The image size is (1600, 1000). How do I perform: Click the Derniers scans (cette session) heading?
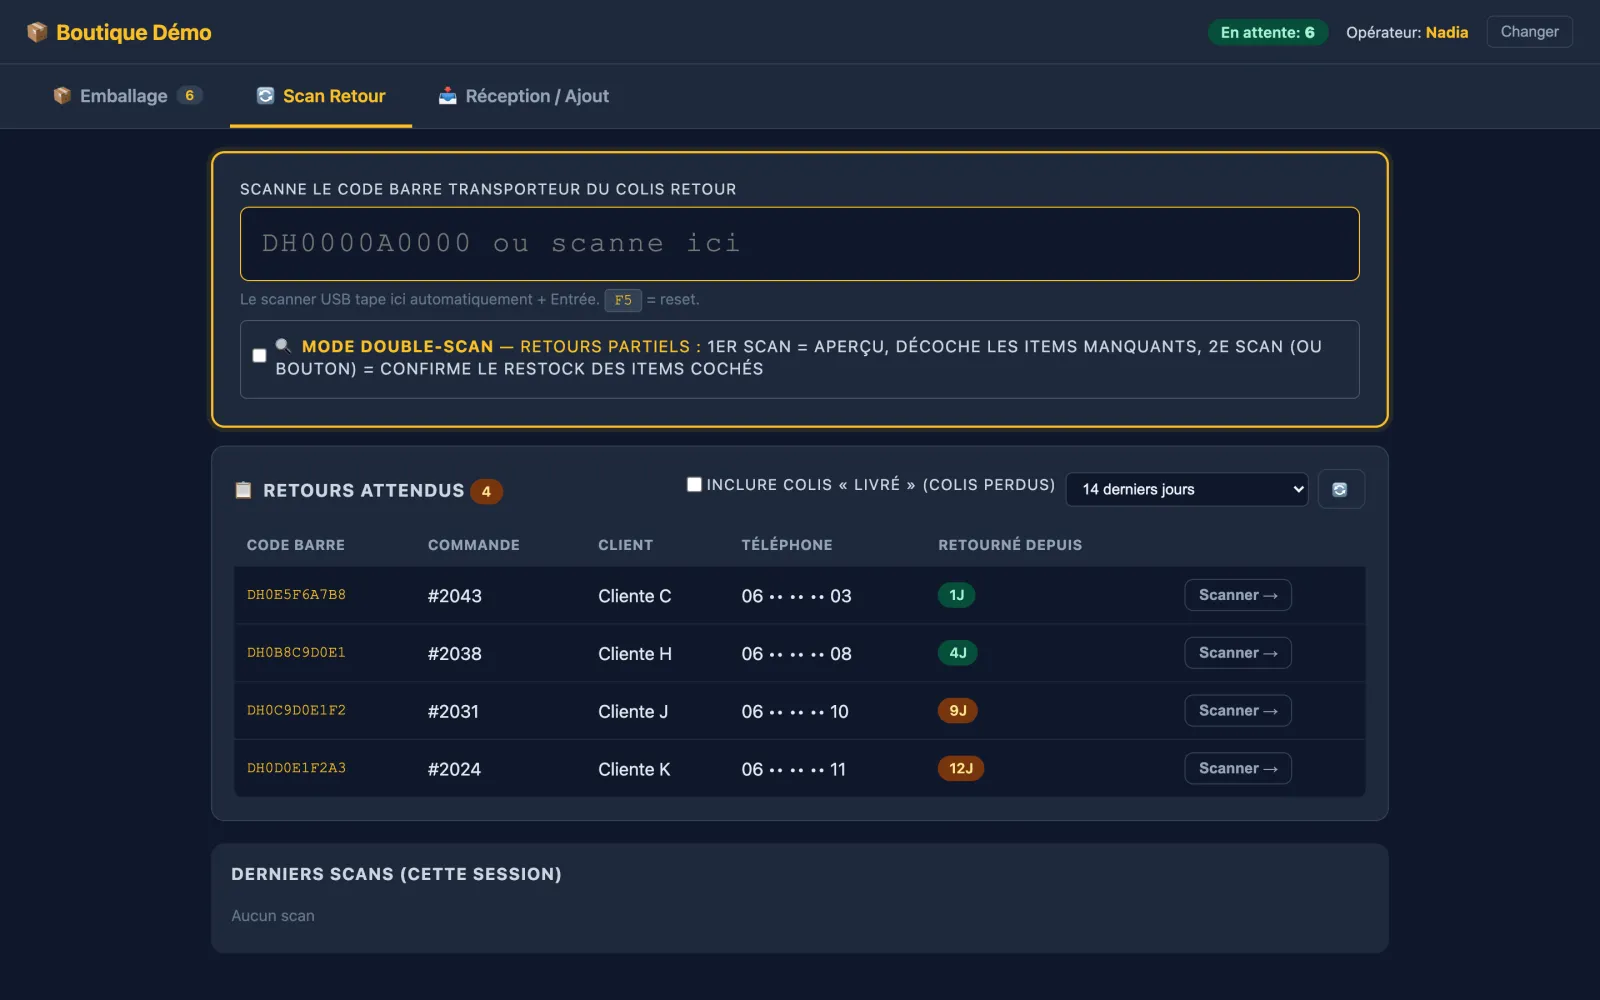[x=396, y=874]
